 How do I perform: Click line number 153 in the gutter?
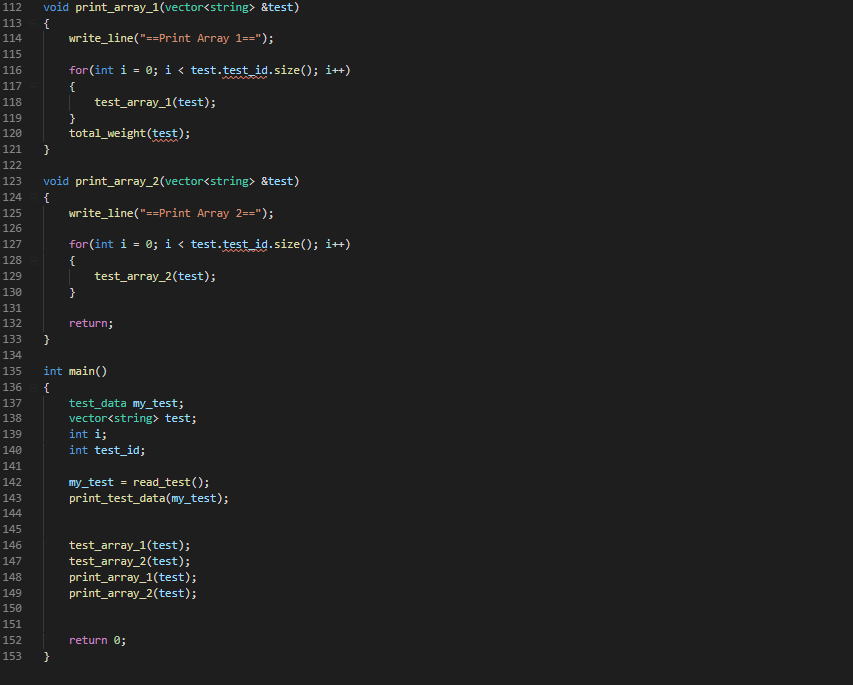(x=12, y=656)
